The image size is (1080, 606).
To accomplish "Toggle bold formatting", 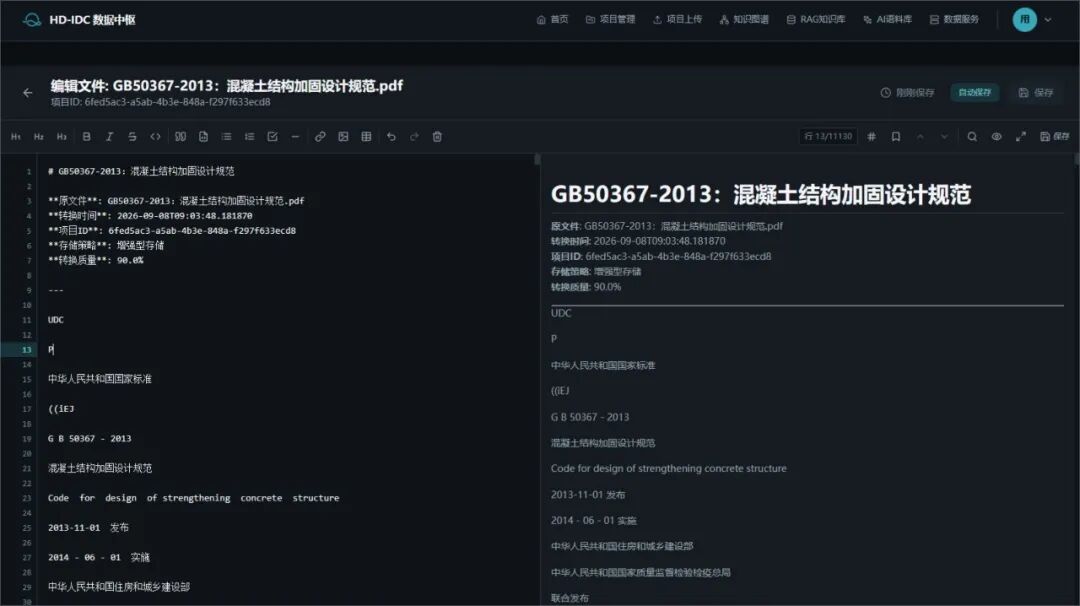I will click(x=86, y=136).
